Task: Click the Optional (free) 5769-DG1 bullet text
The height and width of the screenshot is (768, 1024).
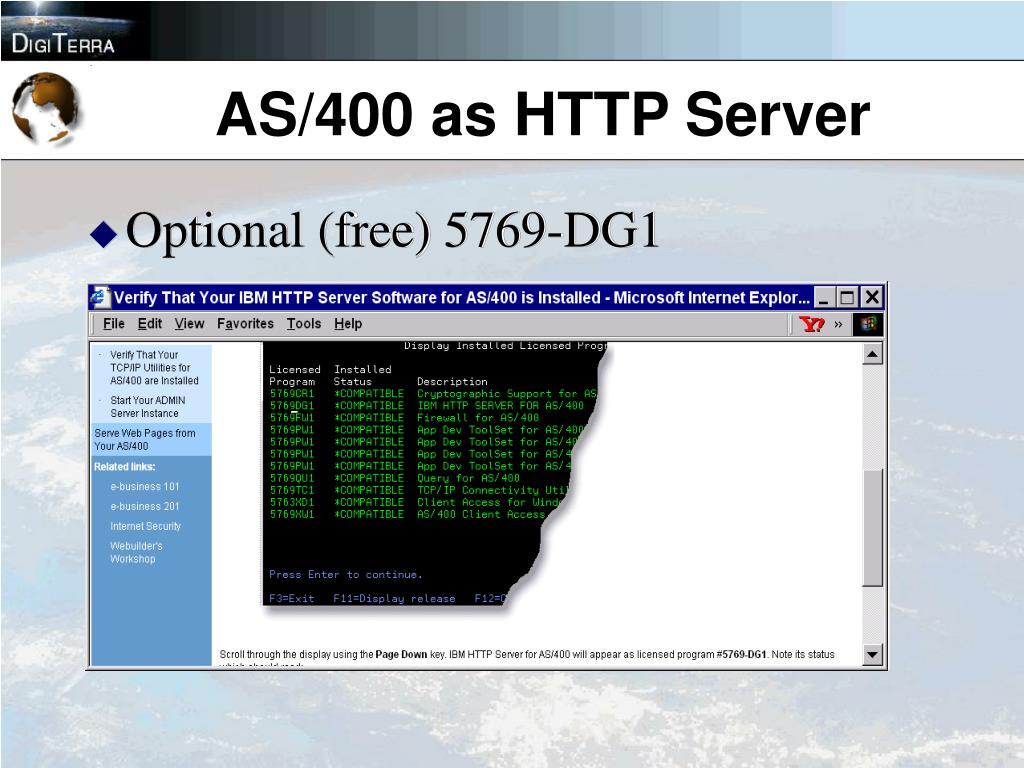Action: point(392,231)
